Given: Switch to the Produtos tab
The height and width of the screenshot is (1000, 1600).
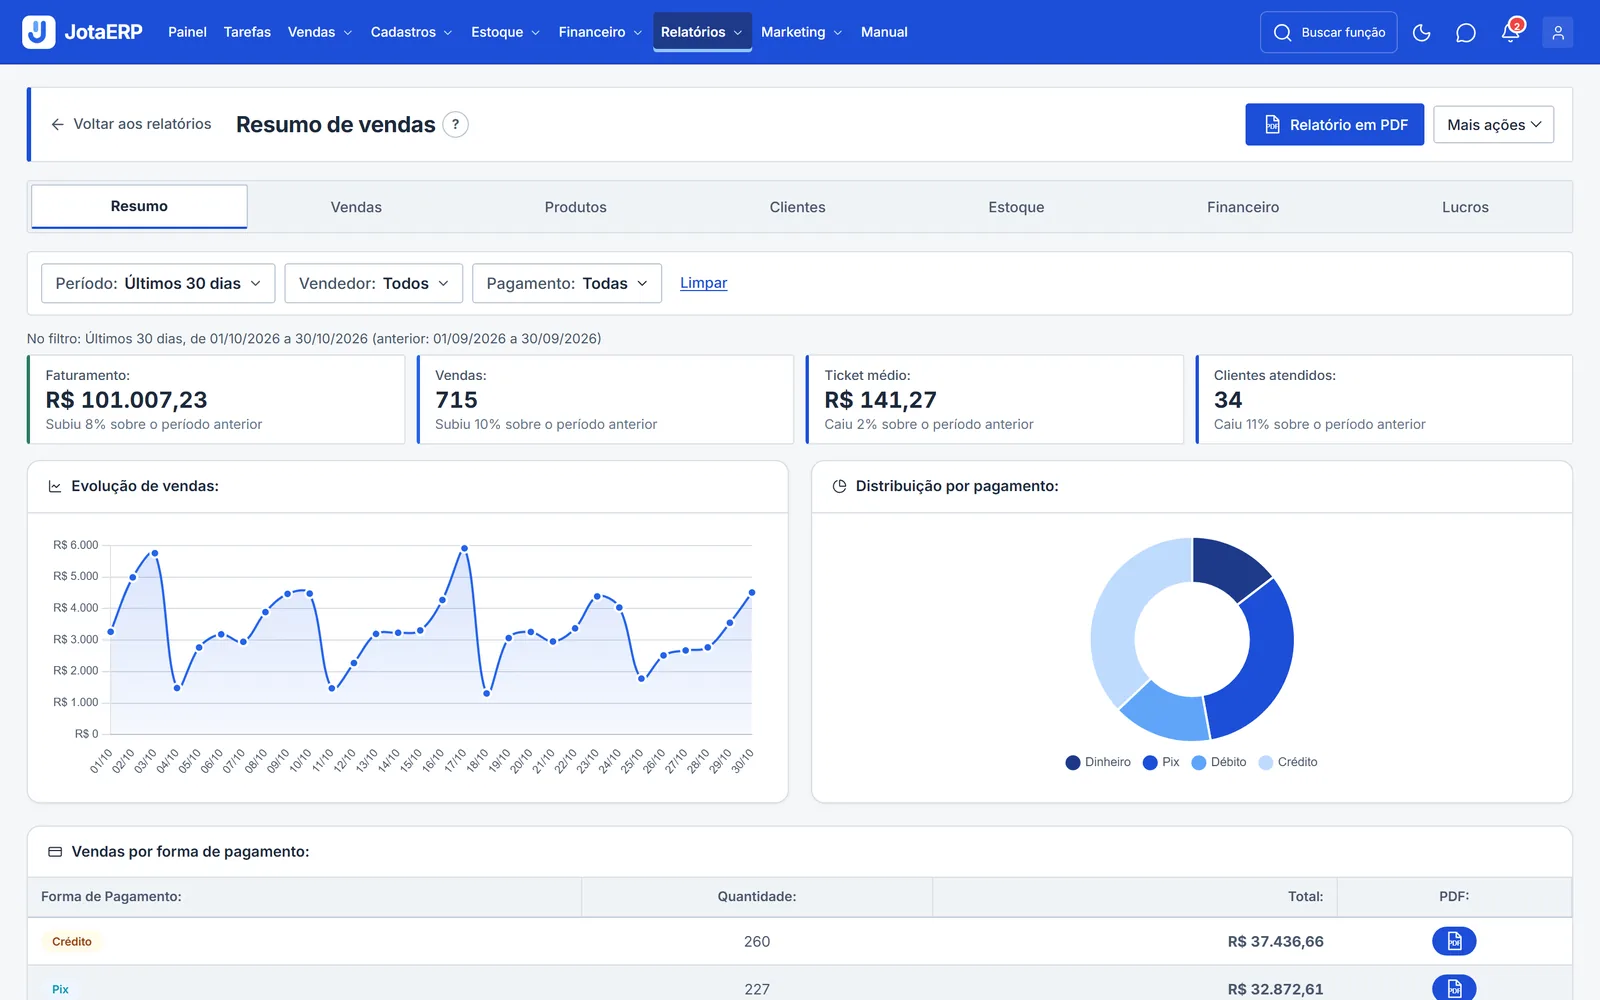Looking at the screenshot, I should coord(575,207).
